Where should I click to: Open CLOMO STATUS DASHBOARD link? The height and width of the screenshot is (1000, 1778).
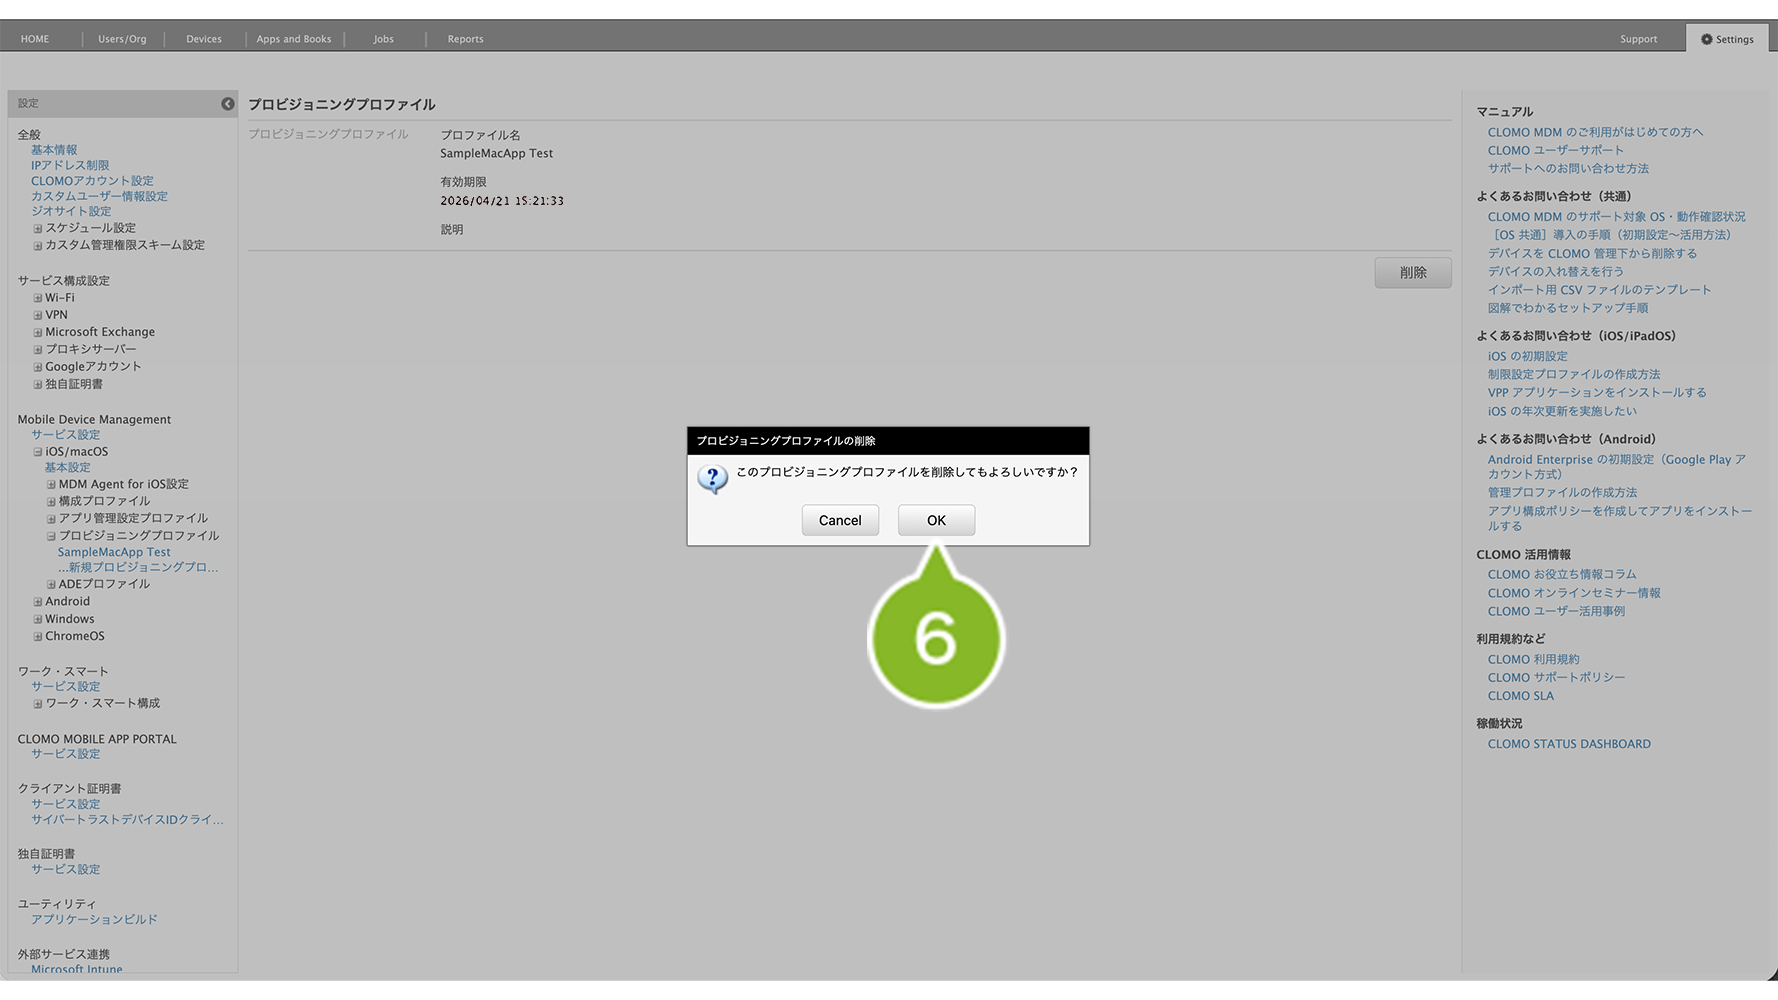coord(1568,744)
